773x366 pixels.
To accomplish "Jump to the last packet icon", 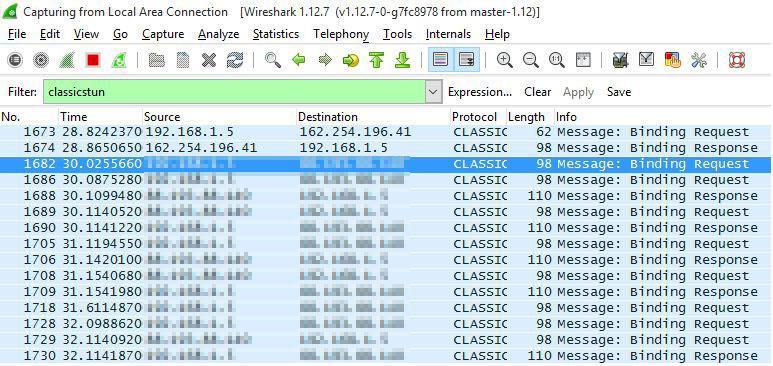I will (x=403, y=61).
